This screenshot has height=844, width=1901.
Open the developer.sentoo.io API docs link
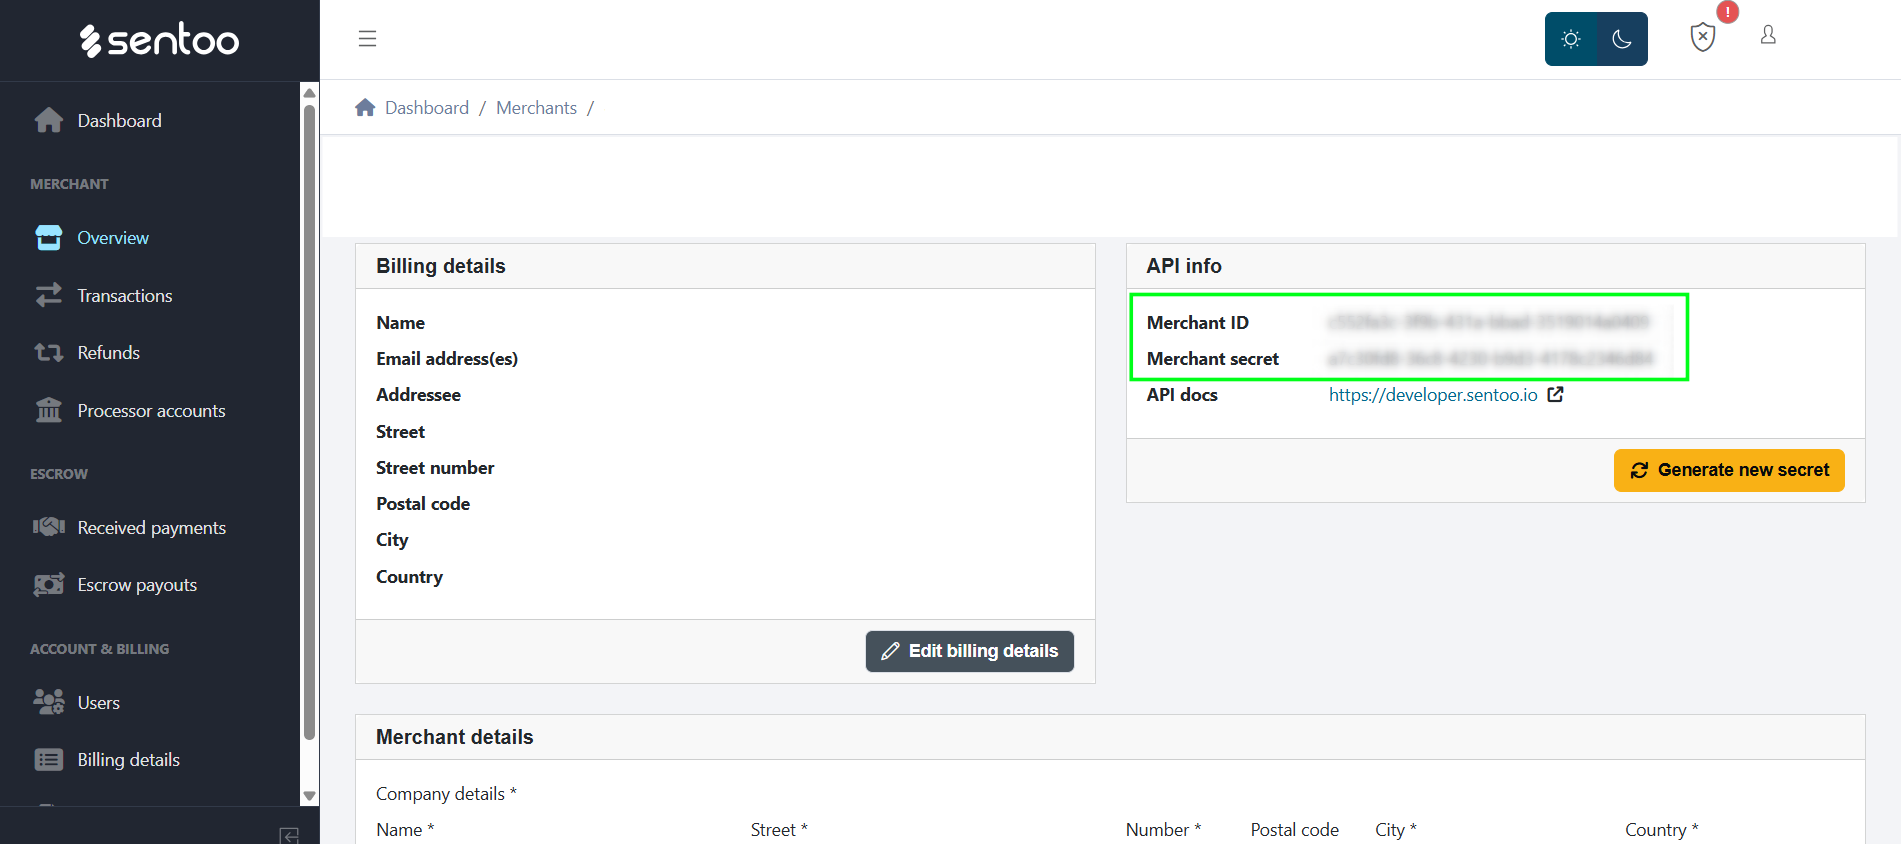(1432, 395)
